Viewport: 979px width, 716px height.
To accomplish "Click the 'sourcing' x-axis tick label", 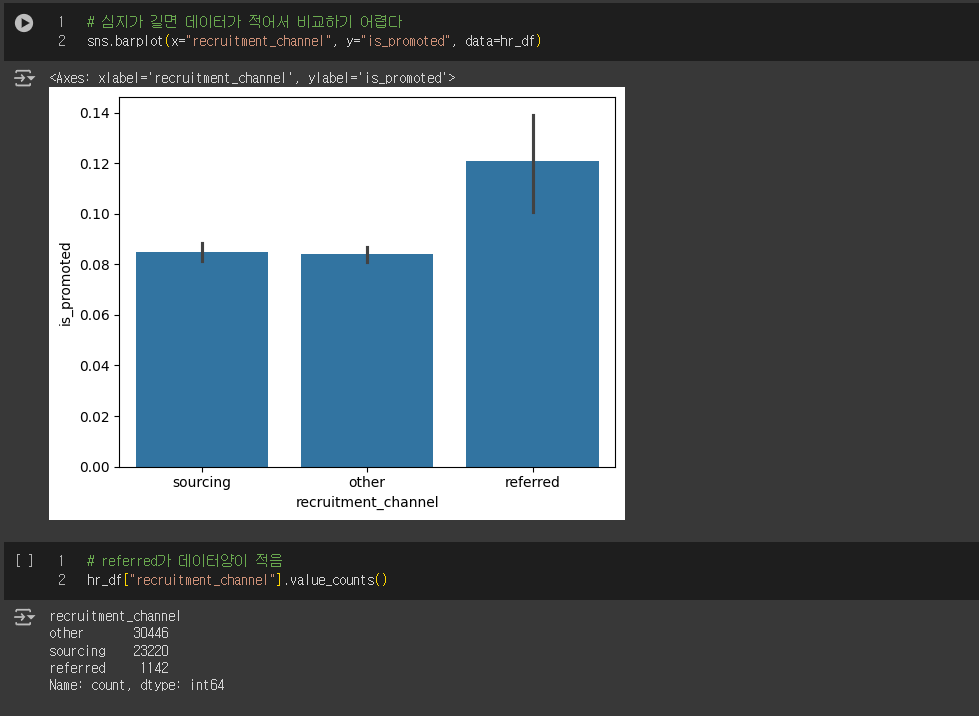I will (x=202, y=482).
